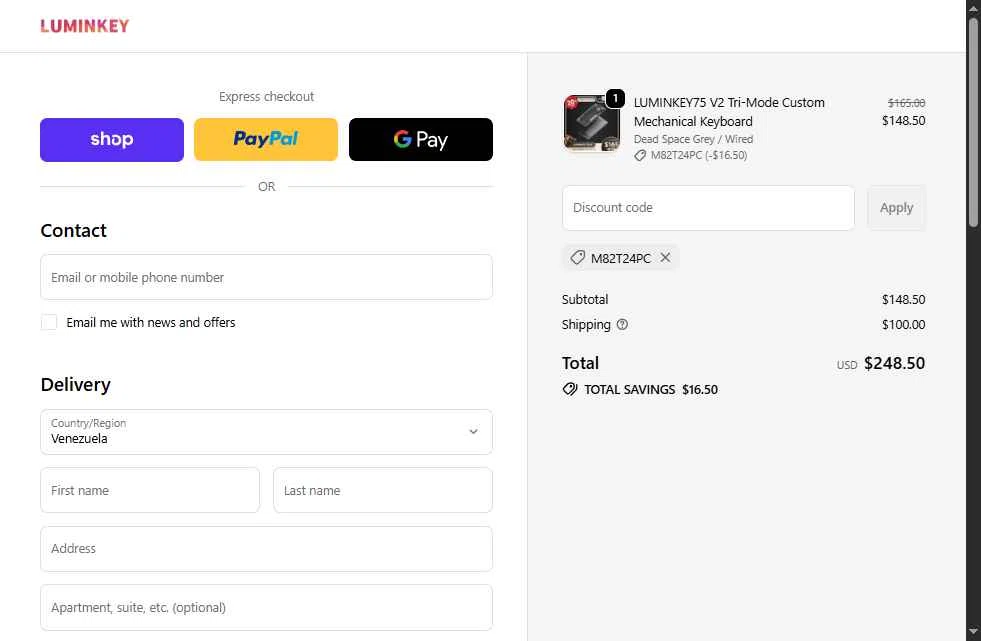The height and width of the screenshot is (641, 981).
Task: Click the discount tag icon under product
Action: (640, 156)
